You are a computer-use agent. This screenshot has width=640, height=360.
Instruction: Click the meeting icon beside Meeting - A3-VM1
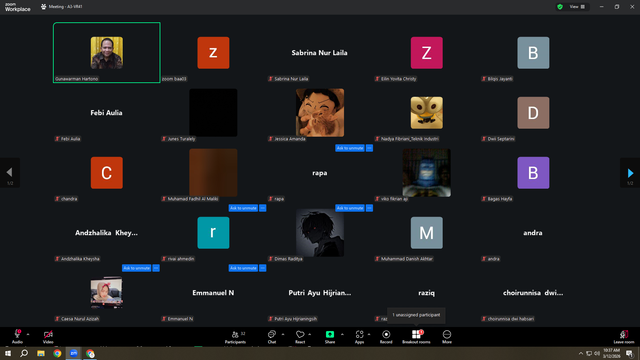point(43,7)
